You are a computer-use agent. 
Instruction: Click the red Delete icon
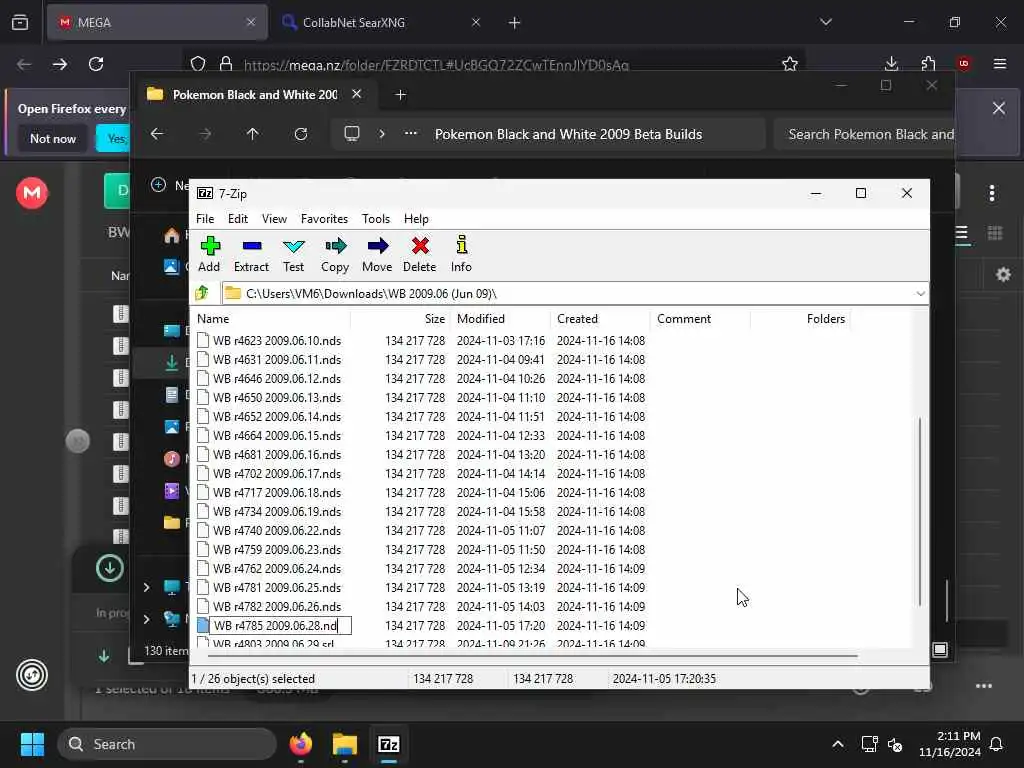(419, 253)
